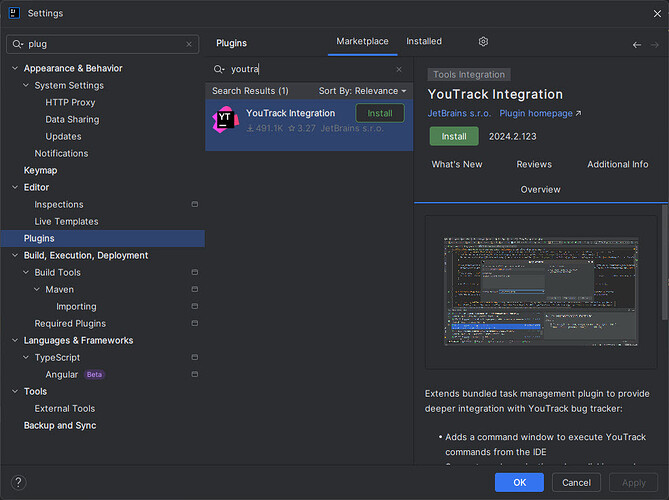Collapse the System Settings node
This screenshot has height=500, width=669.
(x=26, y=85)
